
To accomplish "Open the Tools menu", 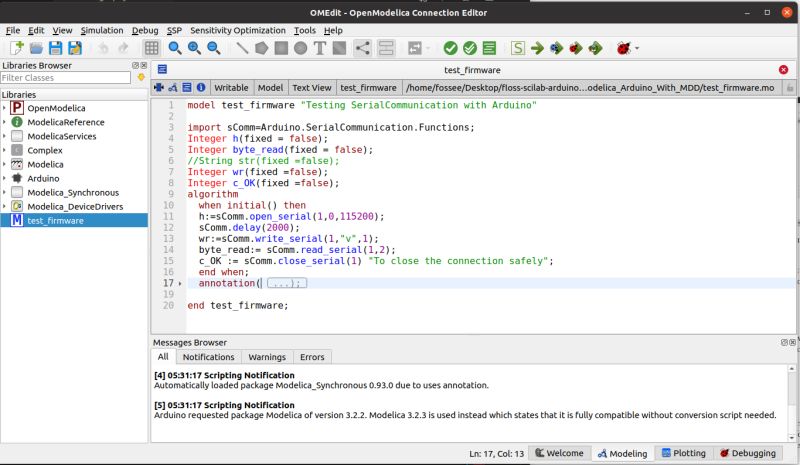I will (305, 30).
